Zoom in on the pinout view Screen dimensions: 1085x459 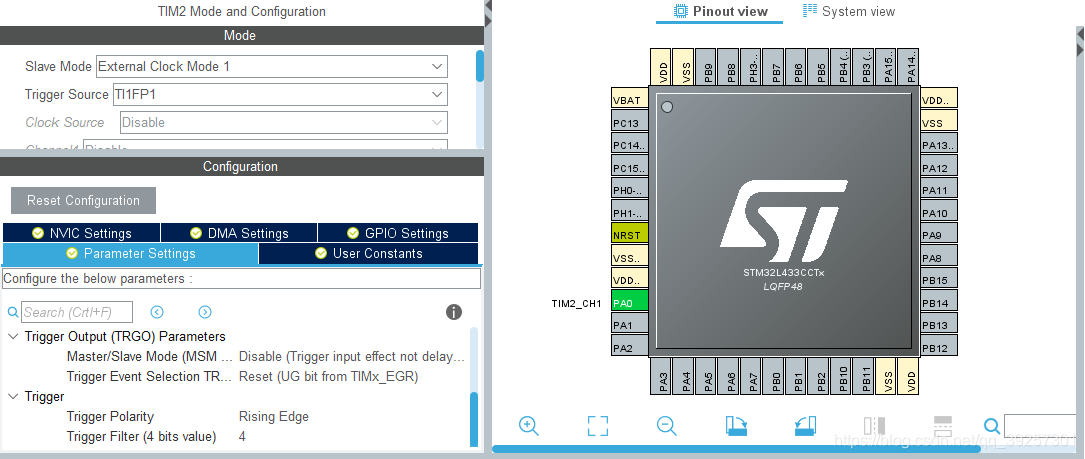tap(529, 426)
